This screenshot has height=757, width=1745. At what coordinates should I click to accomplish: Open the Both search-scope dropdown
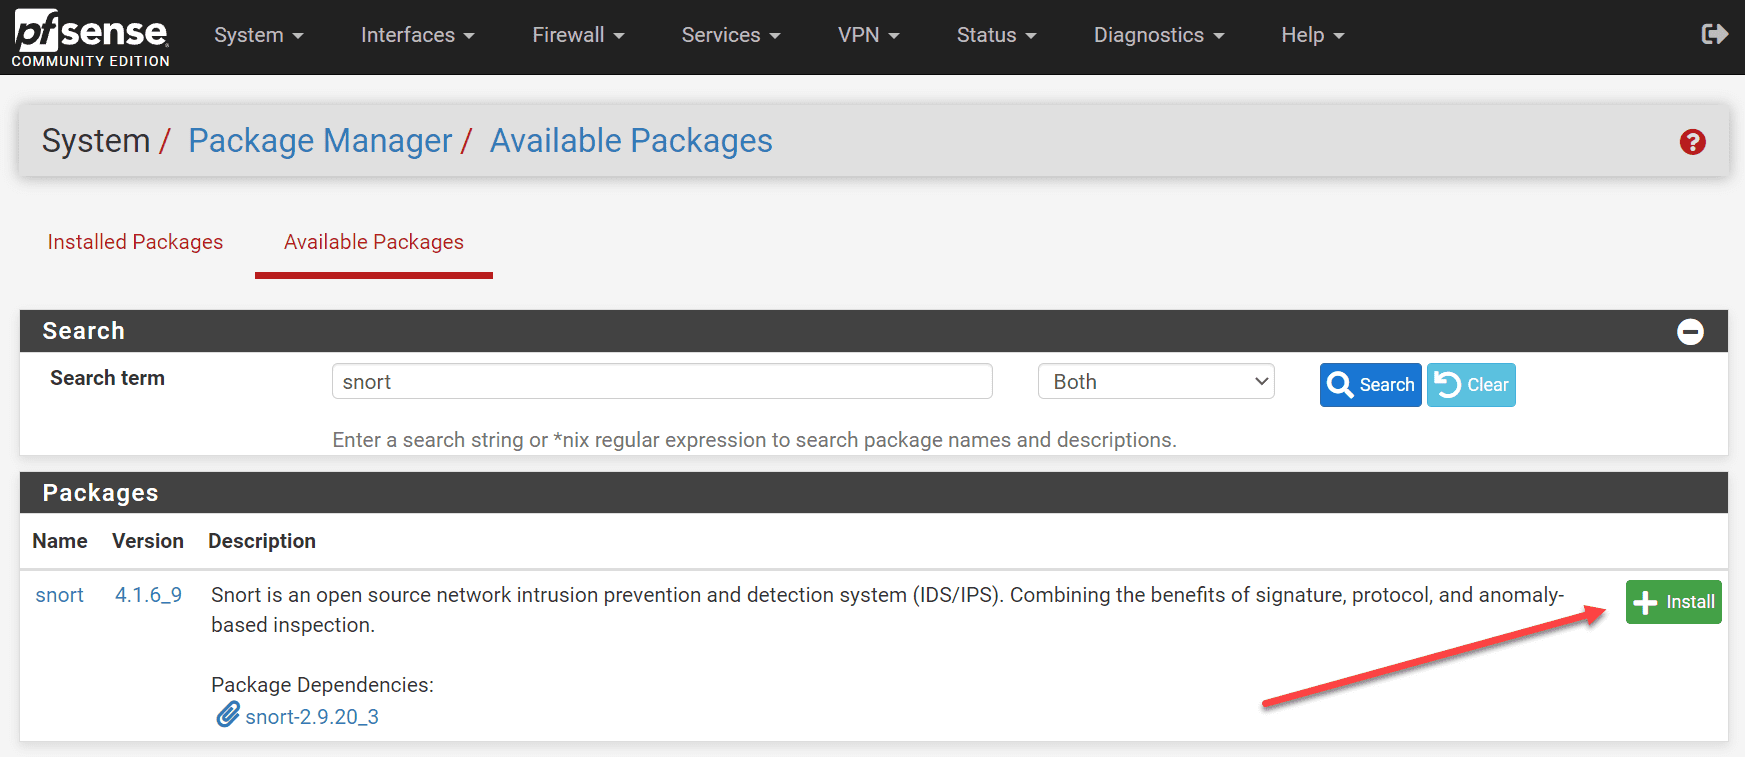tap(1156, 382)
